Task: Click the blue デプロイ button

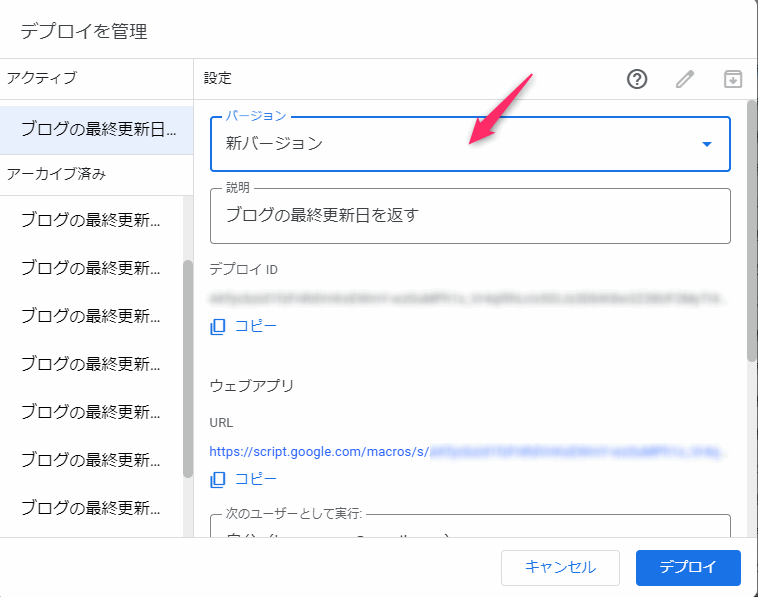Action: [x=688, y=568]
